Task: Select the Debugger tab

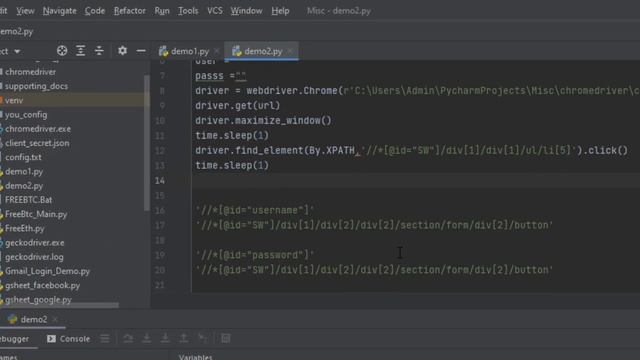Action: 15,339
